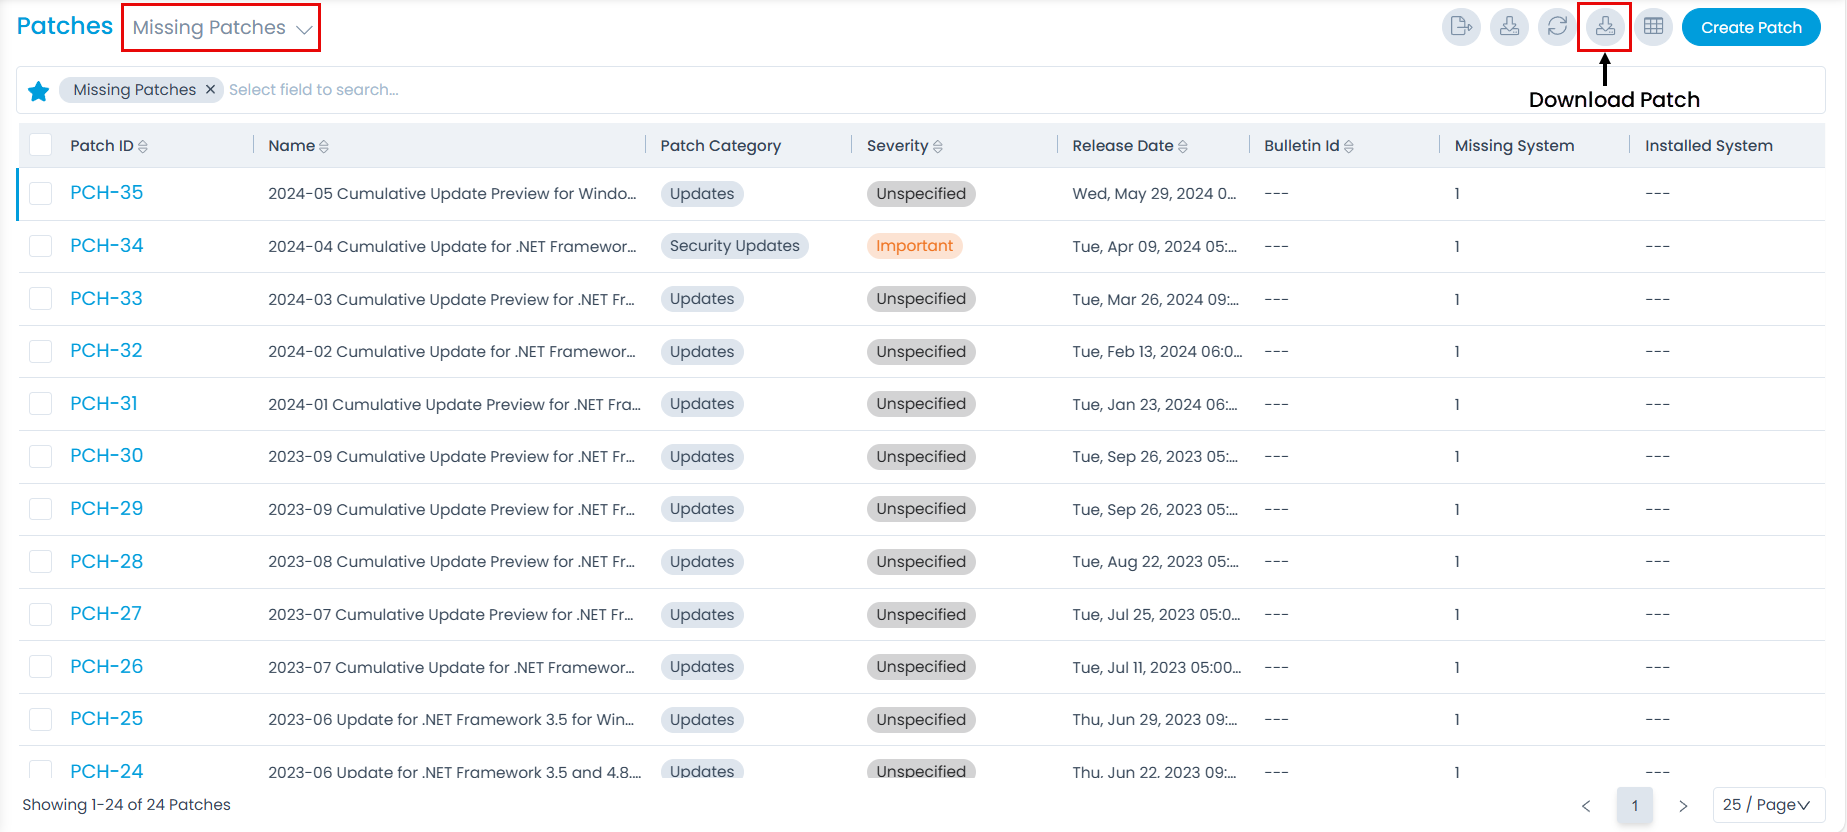Viewport: 1847px width, 832px height.
Task: Open patch PCH-27 link
Action: click(106, 613)
